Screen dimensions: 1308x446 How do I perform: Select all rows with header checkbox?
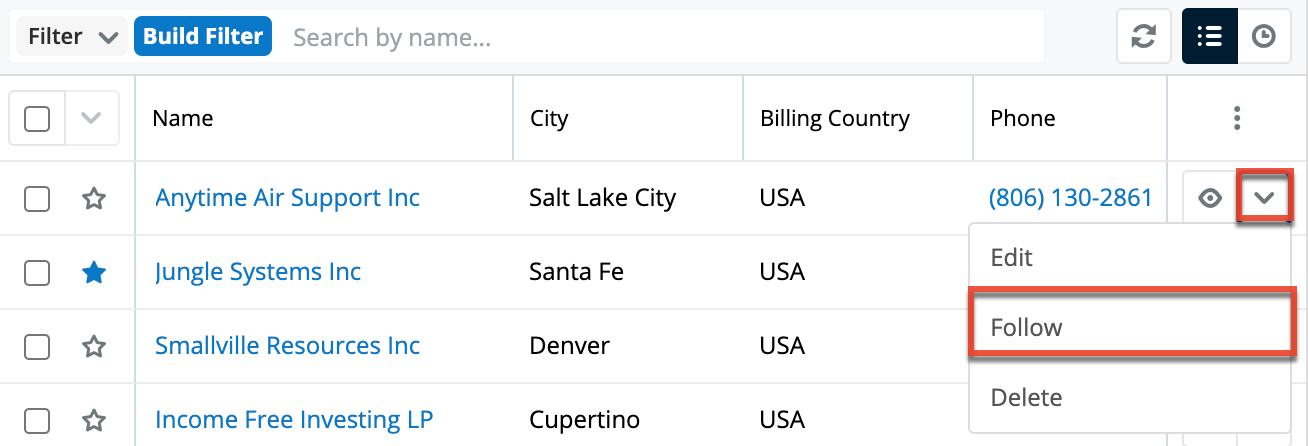(37, 119)
